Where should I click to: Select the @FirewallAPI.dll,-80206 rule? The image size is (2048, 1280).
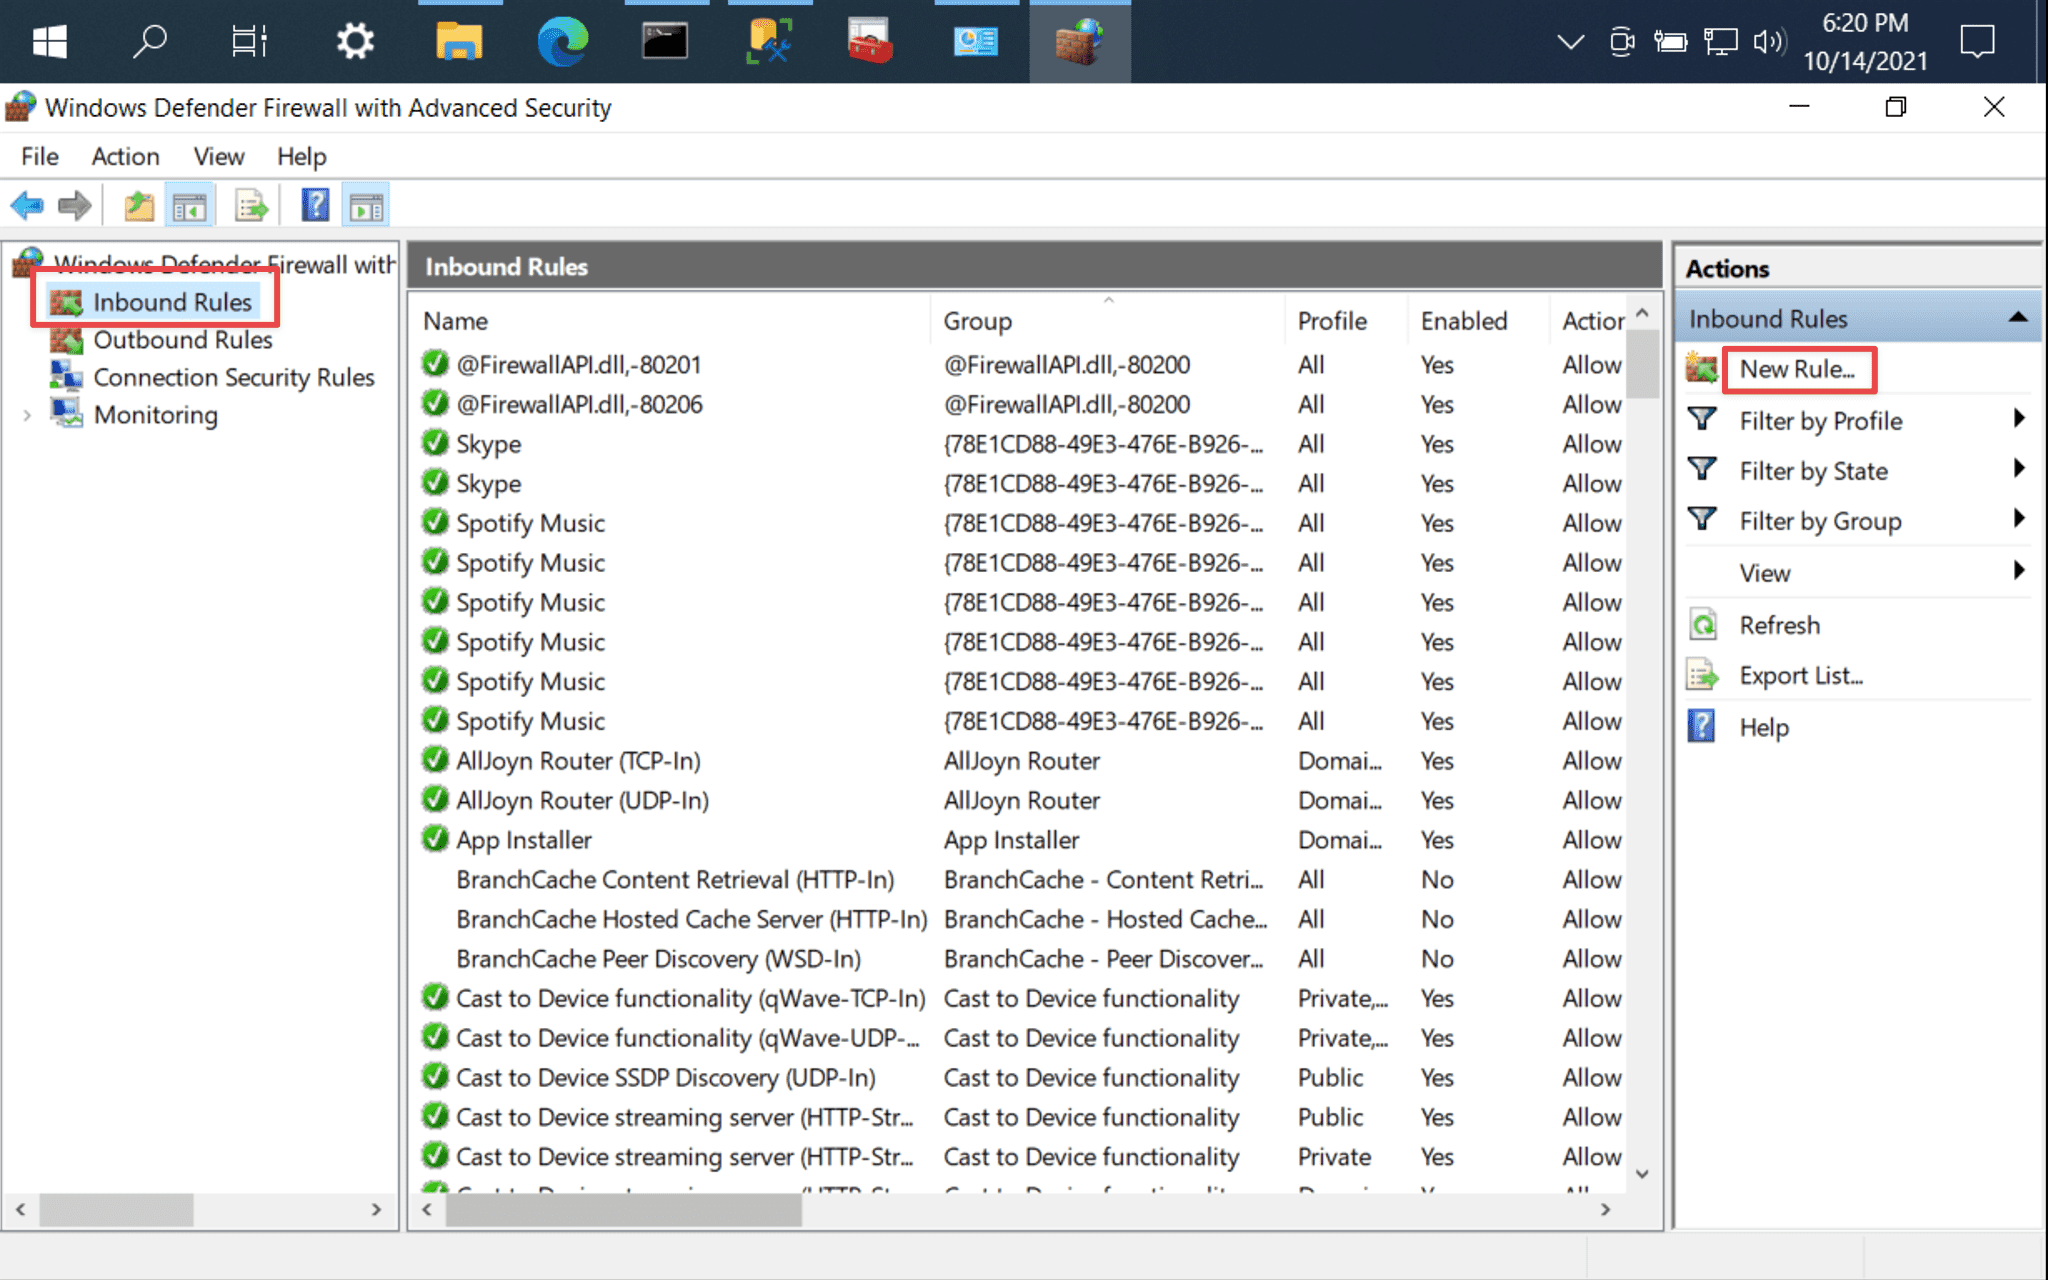[579, 405]
